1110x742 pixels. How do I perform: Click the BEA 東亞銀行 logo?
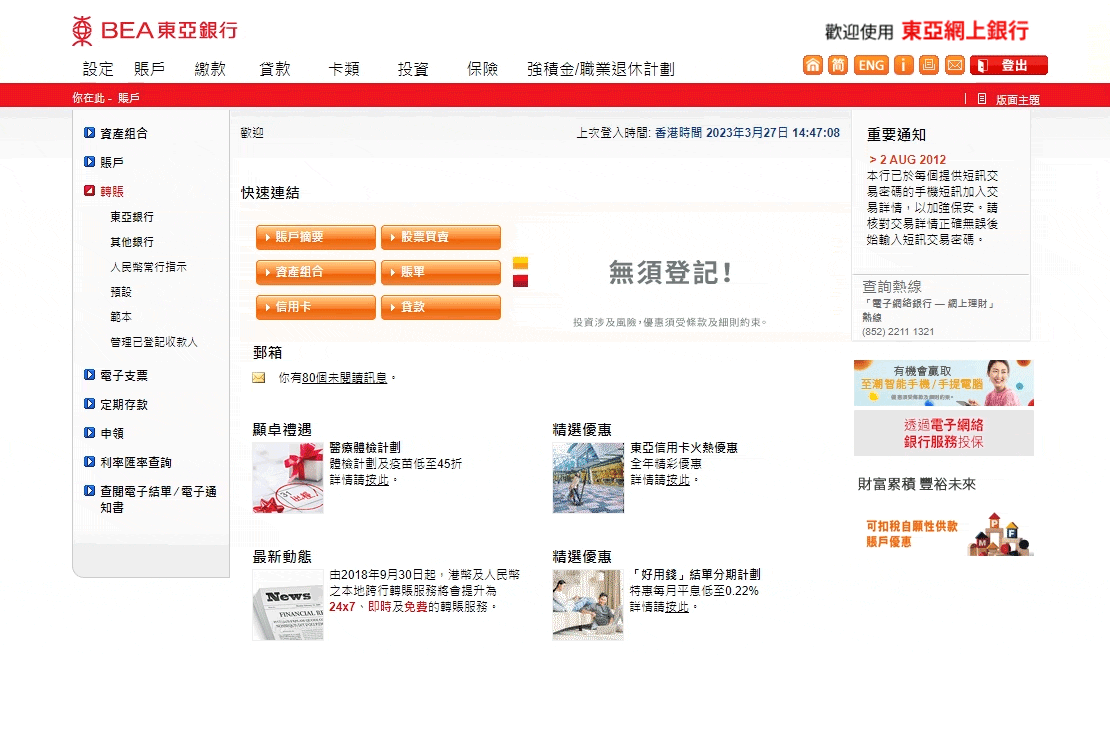coord(155,30)
